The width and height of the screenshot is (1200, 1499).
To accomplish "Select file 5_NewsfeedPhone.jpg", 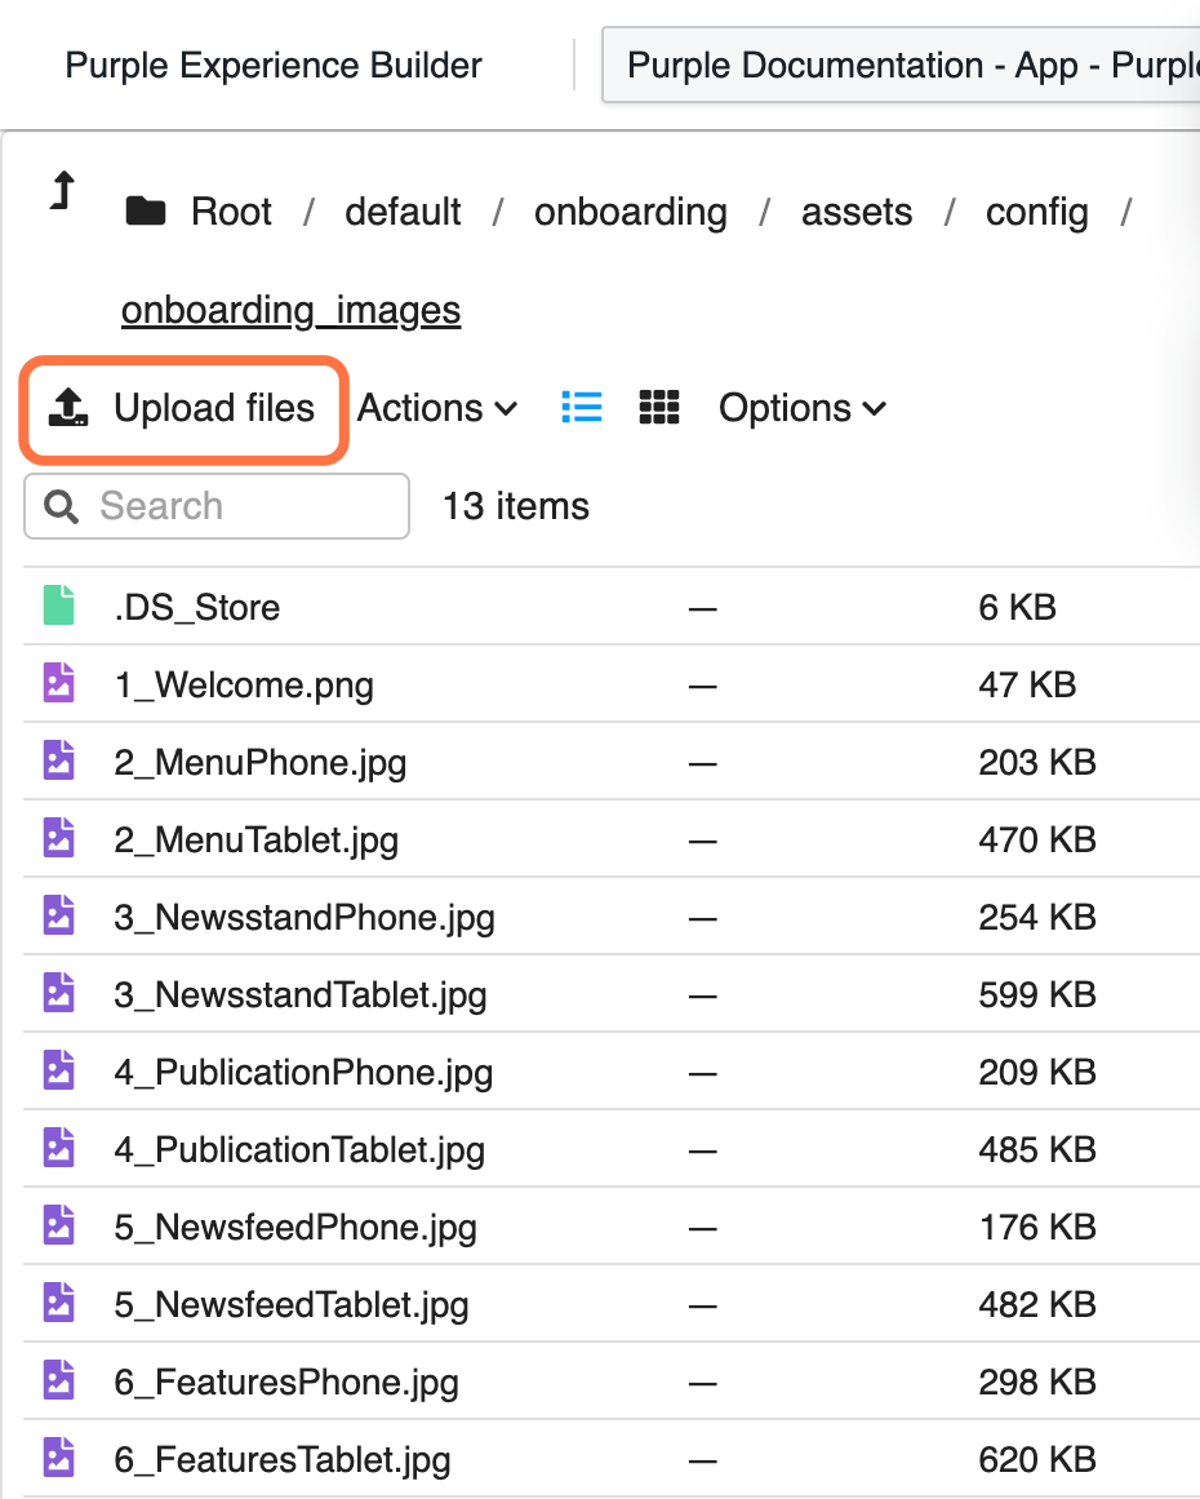I will (x=295, y=1228).
